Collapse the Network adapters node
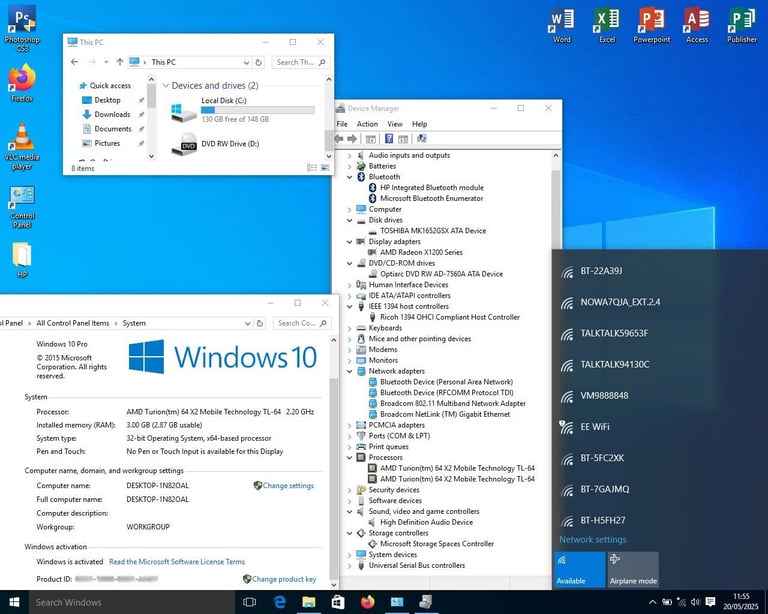This screenshot has width=768, height=614. 349,371
